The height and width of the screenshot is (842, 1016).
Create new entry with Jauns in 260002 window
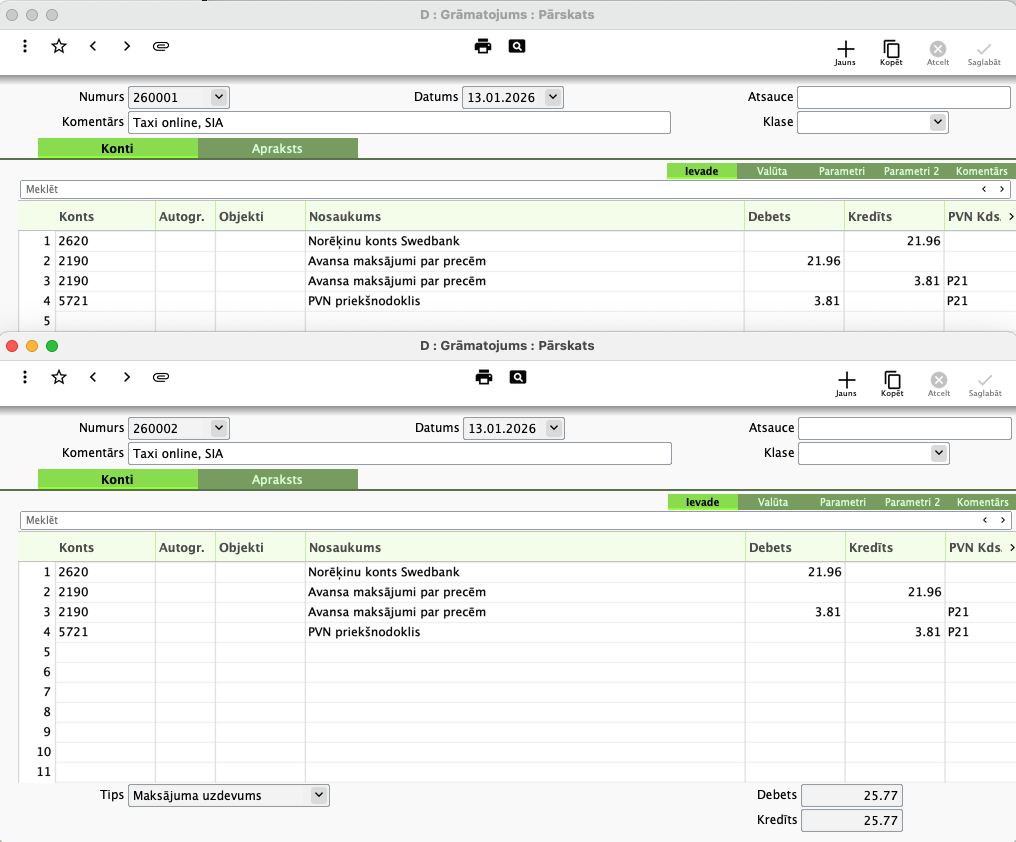(x=846, y=383)
